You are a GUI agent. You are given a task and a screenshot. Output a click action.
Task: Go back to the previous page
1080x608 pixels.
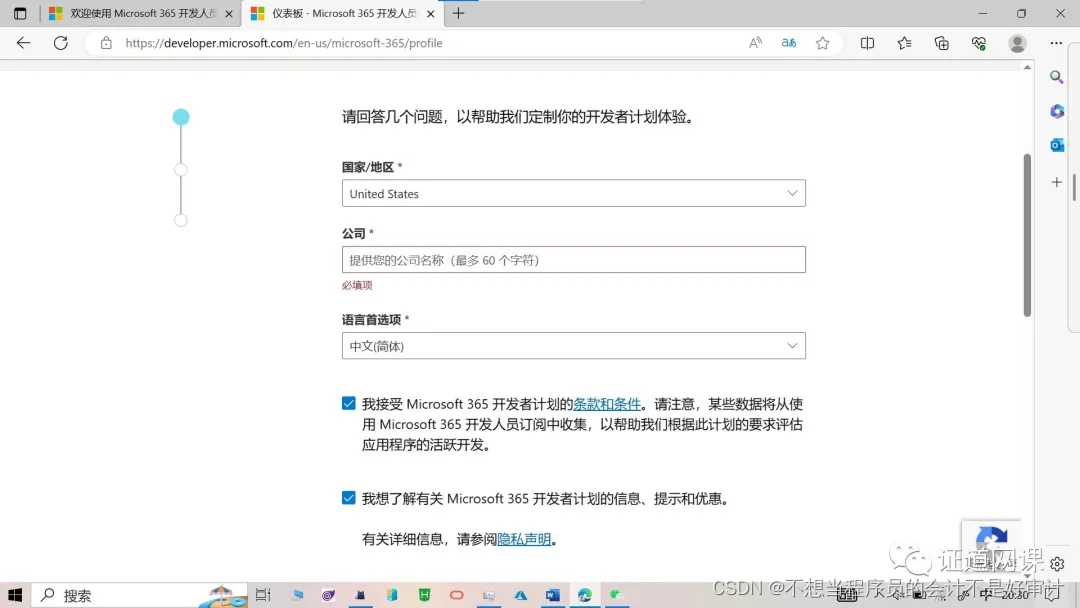23,43
